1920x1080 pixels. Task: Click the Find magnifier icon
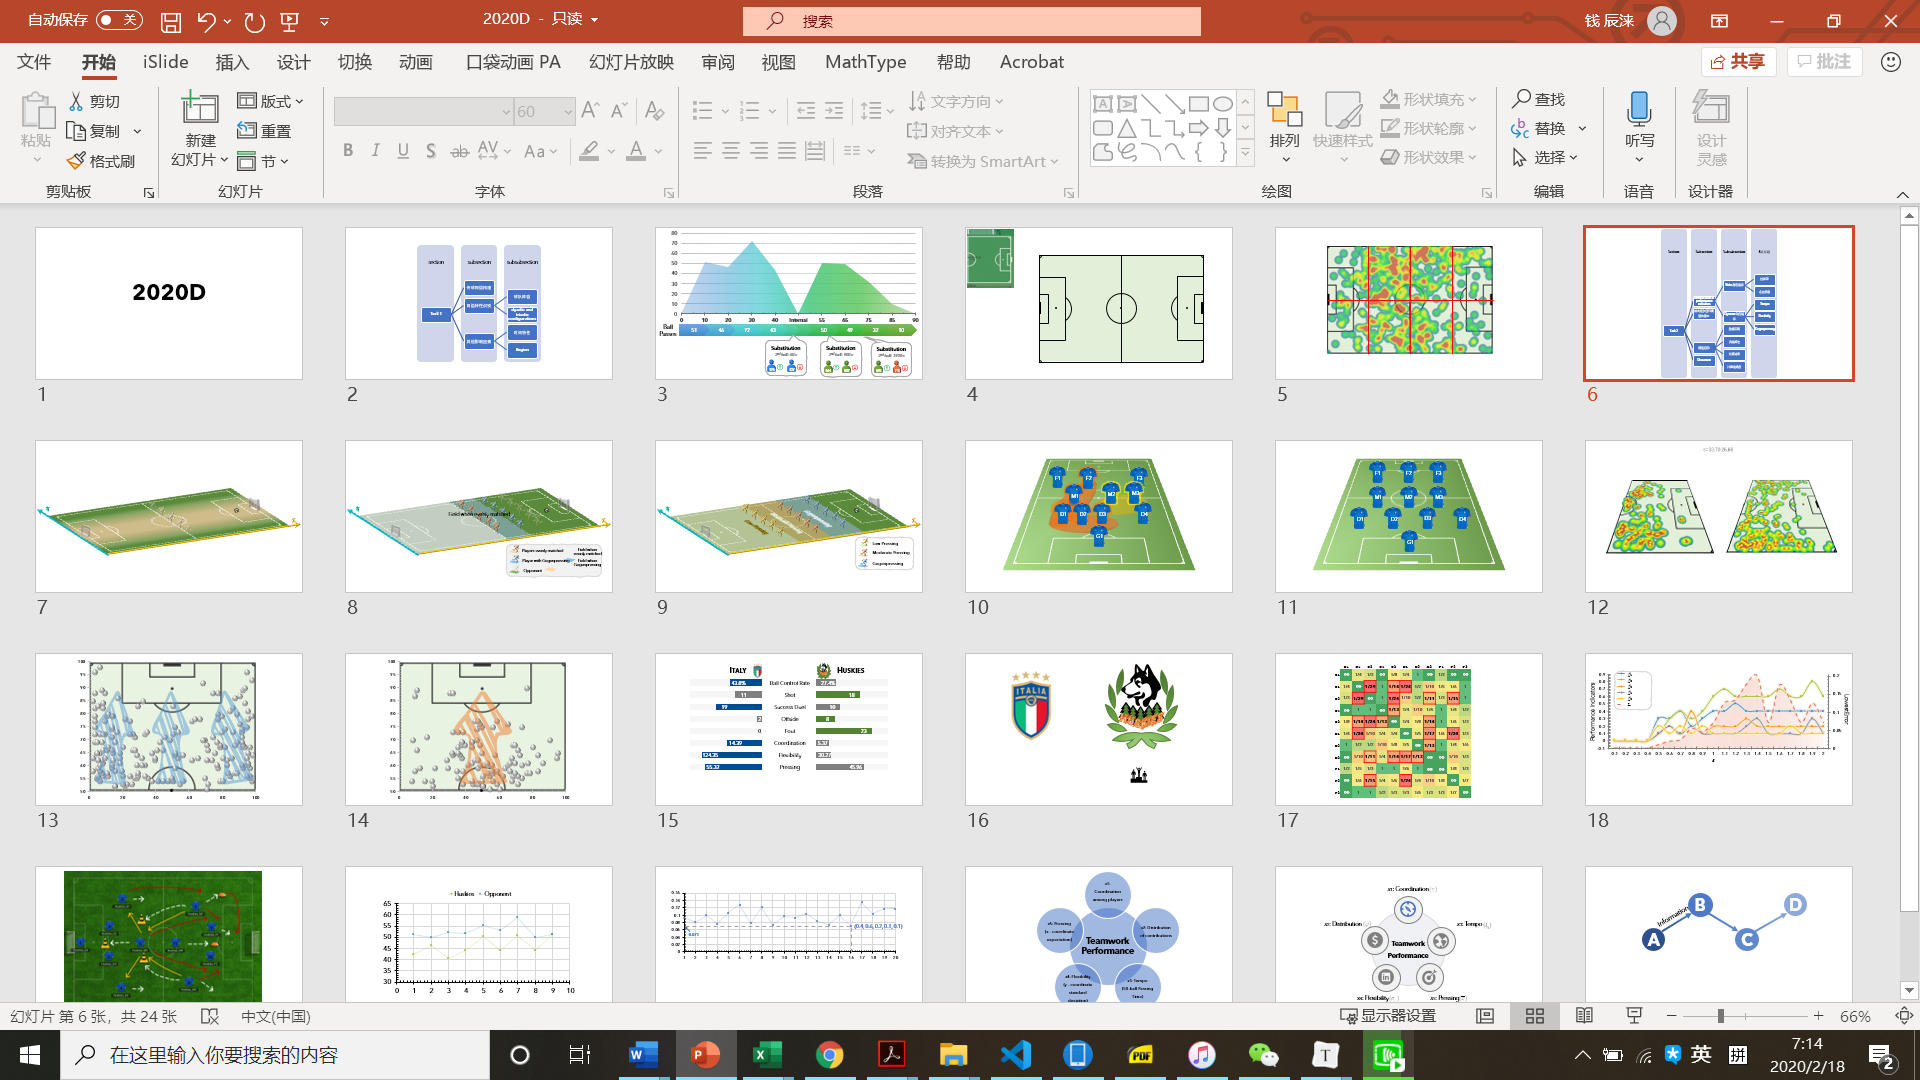tap(1521, 99)
